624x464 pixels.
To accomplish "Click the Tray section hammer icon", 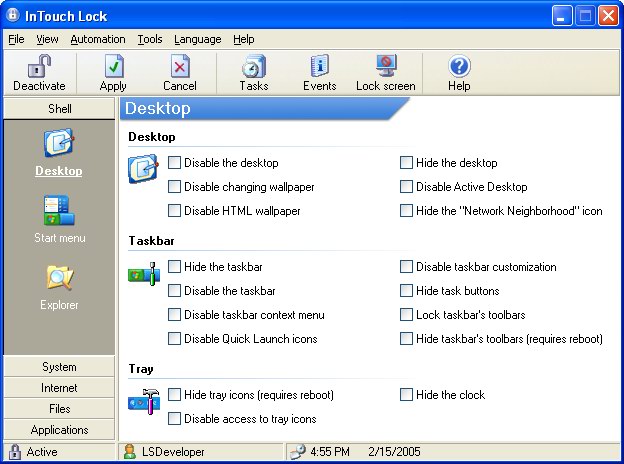I will tap(144, 401).
